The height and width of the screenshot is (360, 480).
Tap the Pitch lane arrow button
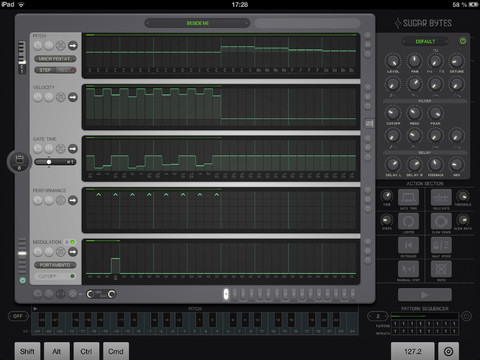click(73, 46)
